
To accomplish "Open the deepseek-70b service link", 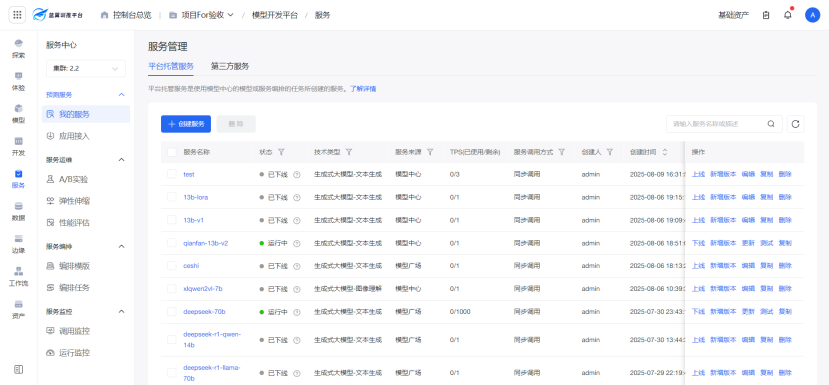I will point(205,312).
